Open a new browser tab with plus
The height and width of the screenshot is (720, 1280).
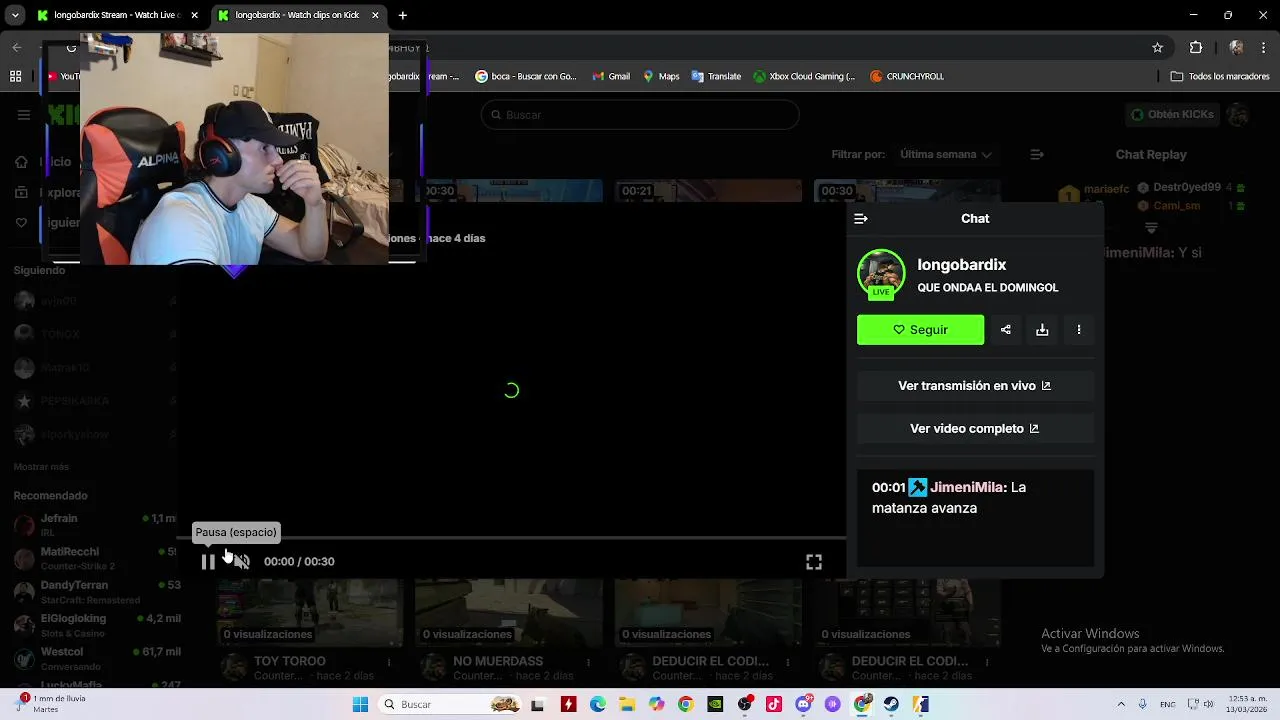pyautogui.click(x=402, y=15)
